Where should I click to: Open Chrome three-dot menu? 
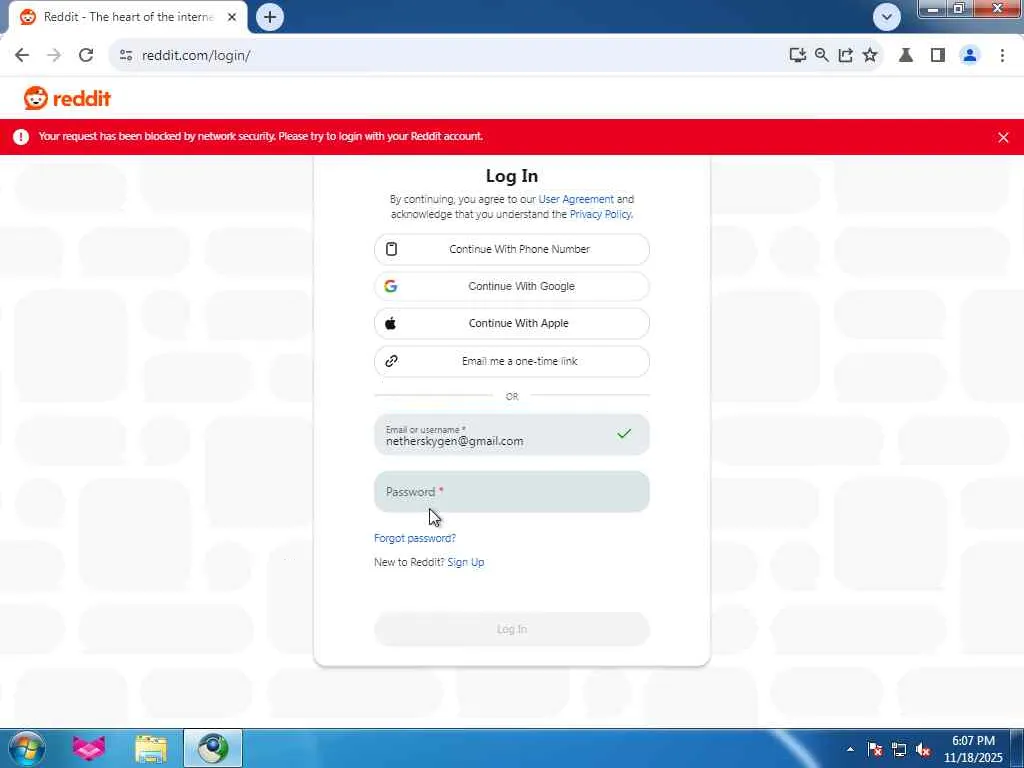1002,56
